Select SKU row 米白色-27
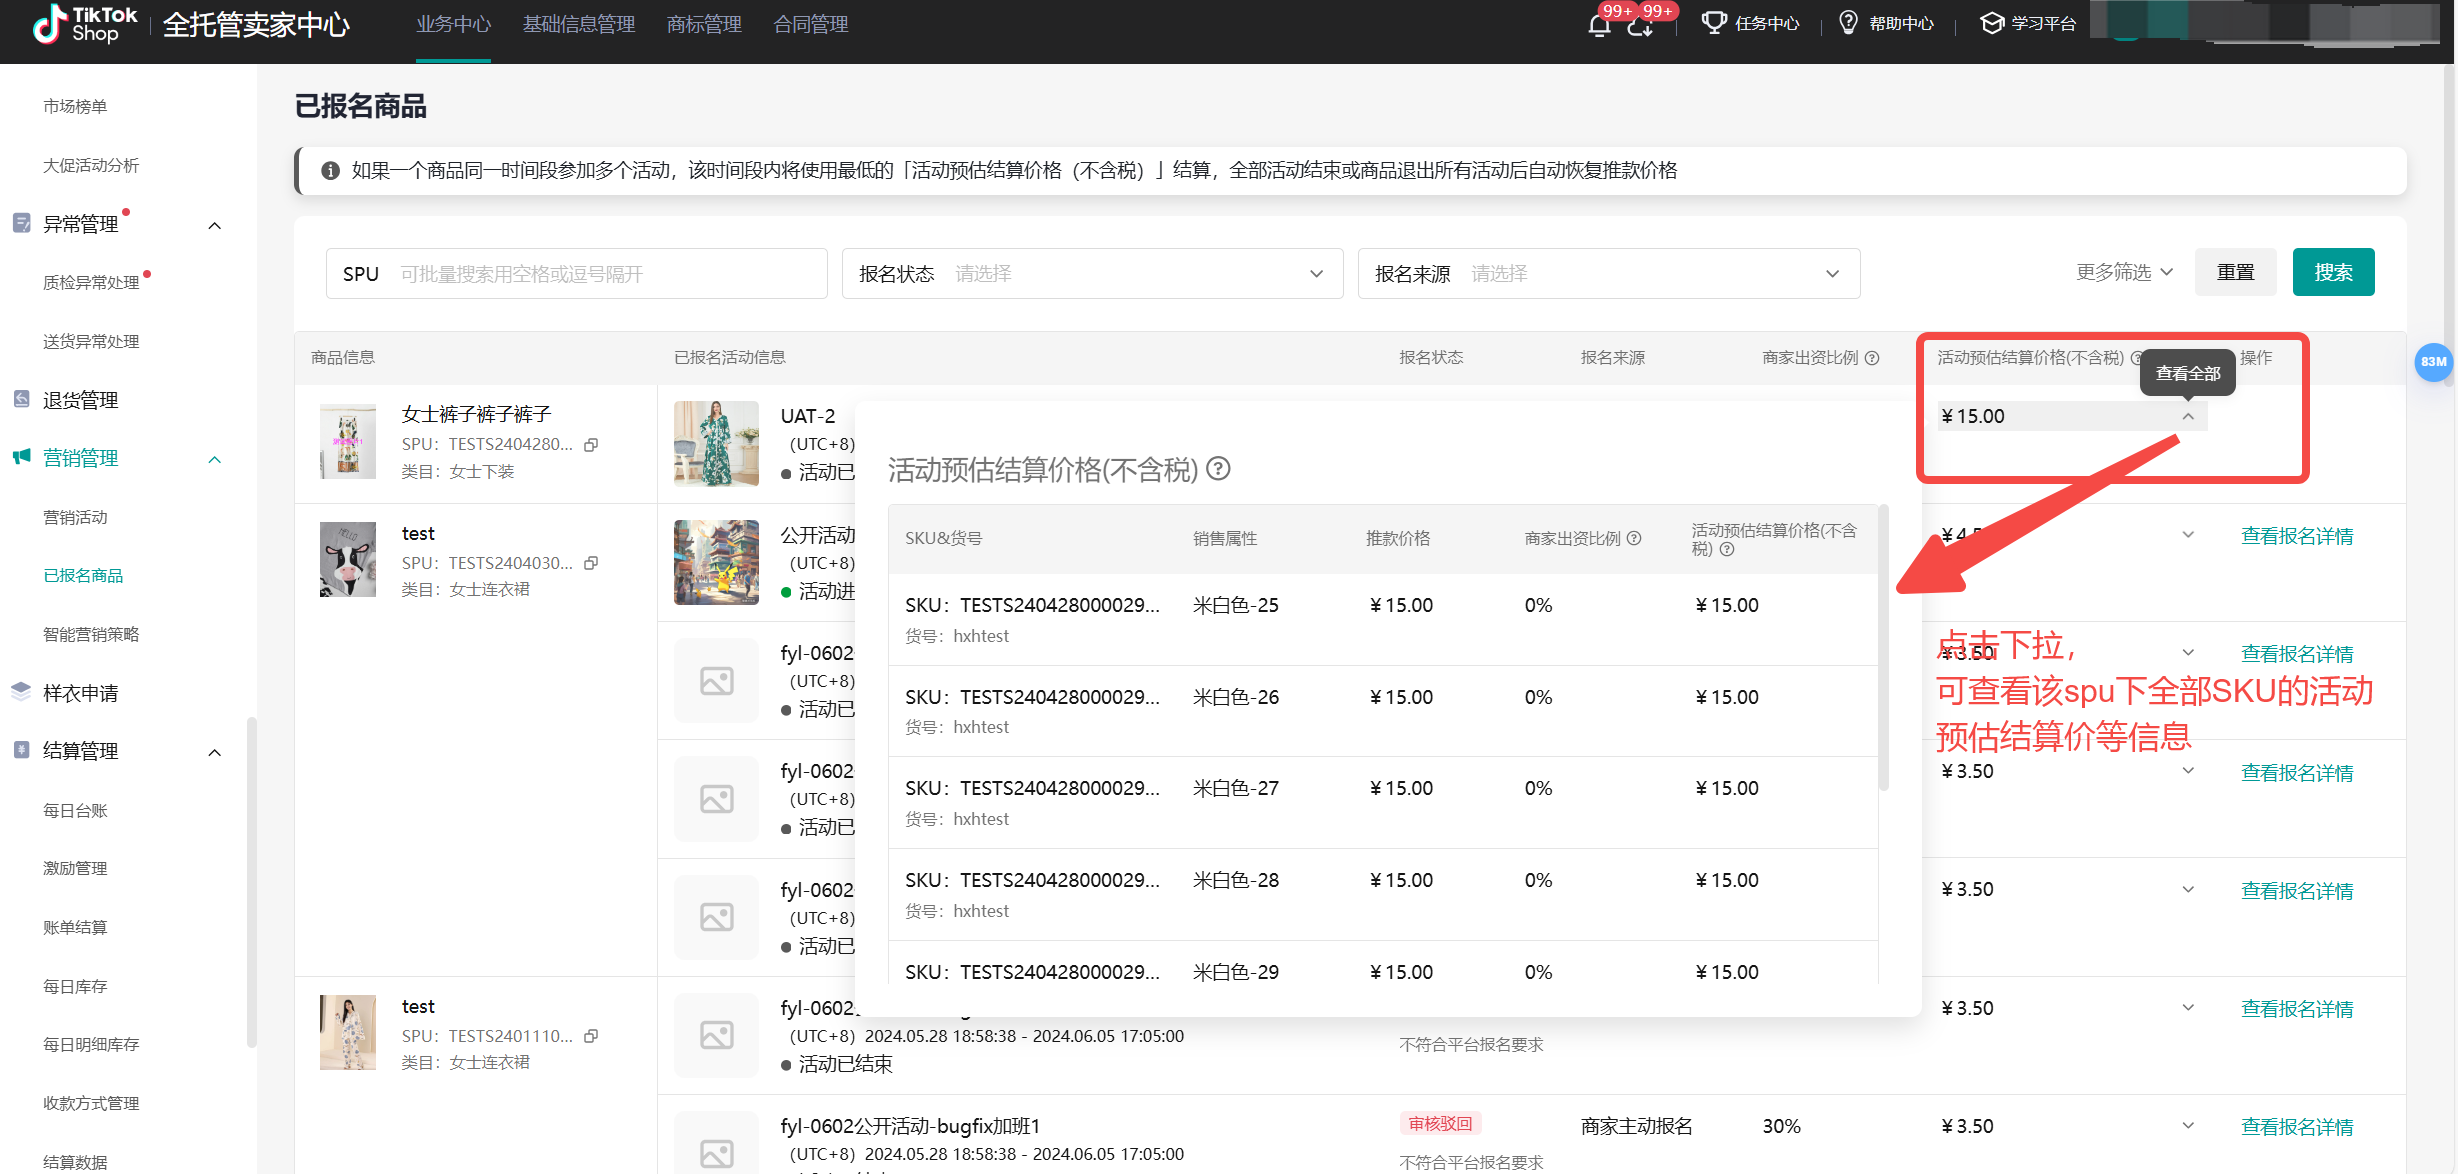 pos(1382,802)
